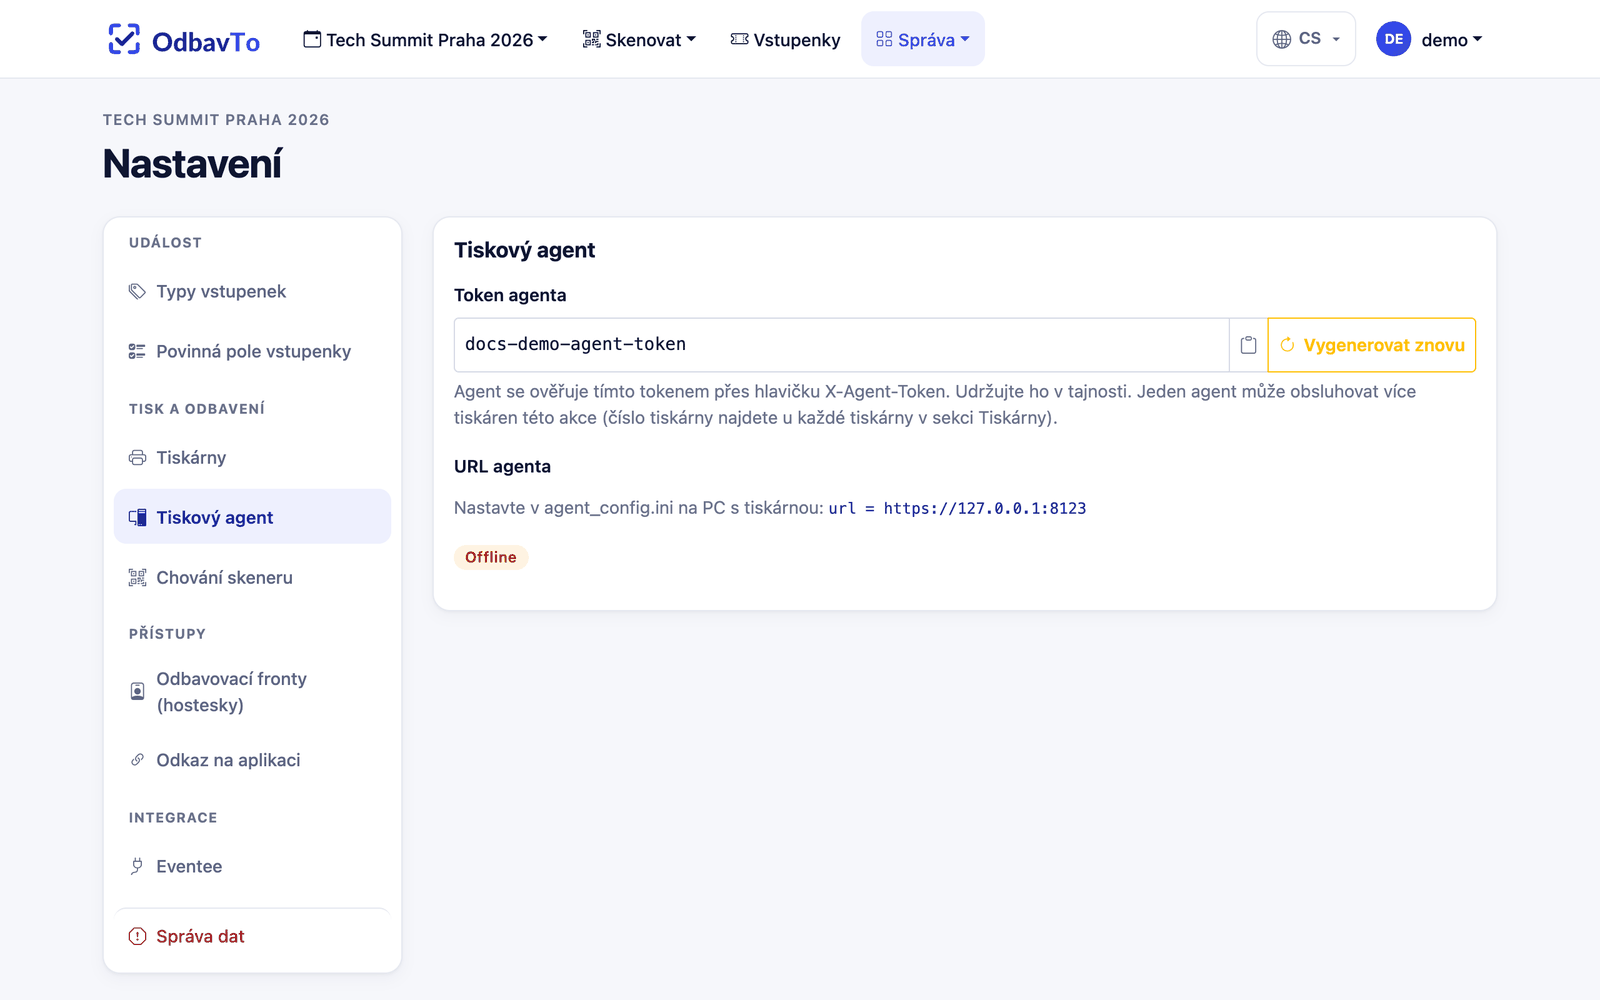Screen dimensions: 1600x1000
Task: Click the device icon beside Tiskový agent
Action: click(x=137, y=518)
